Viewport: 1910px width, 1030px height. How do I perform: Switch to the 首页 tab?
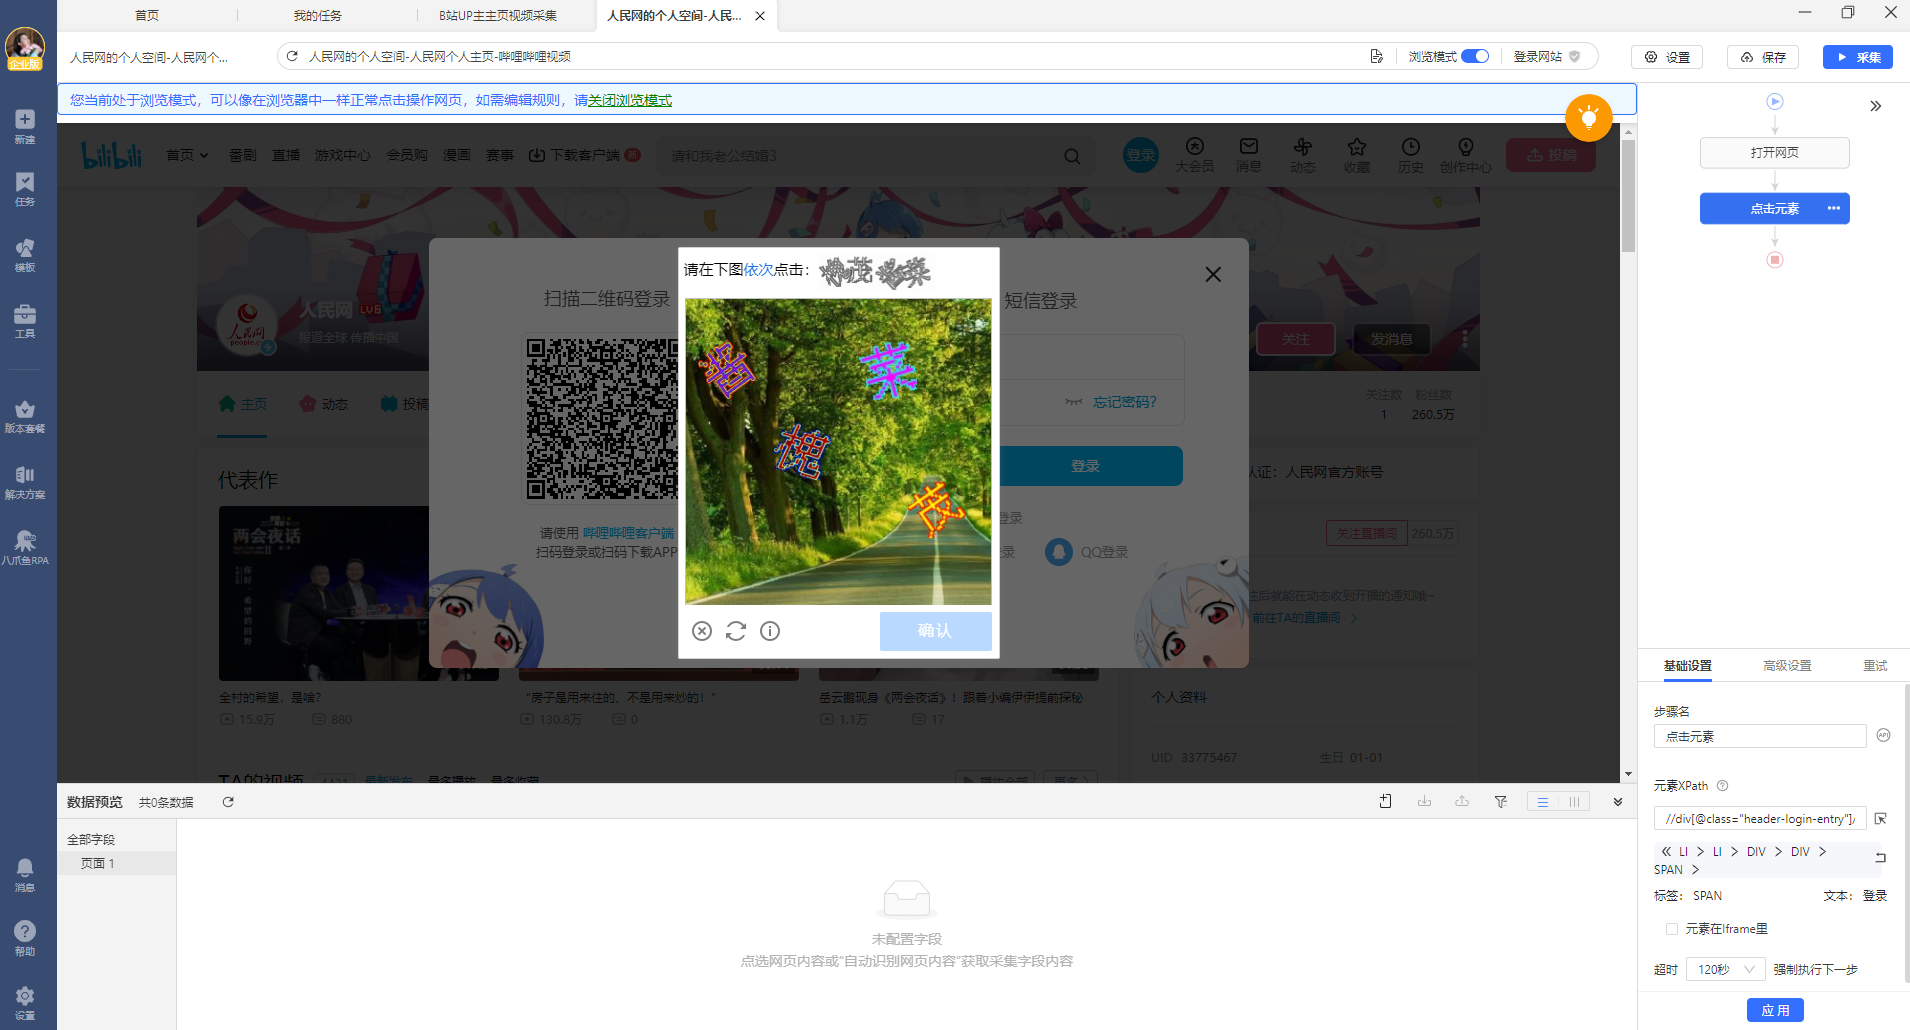[x=147, y=15]
